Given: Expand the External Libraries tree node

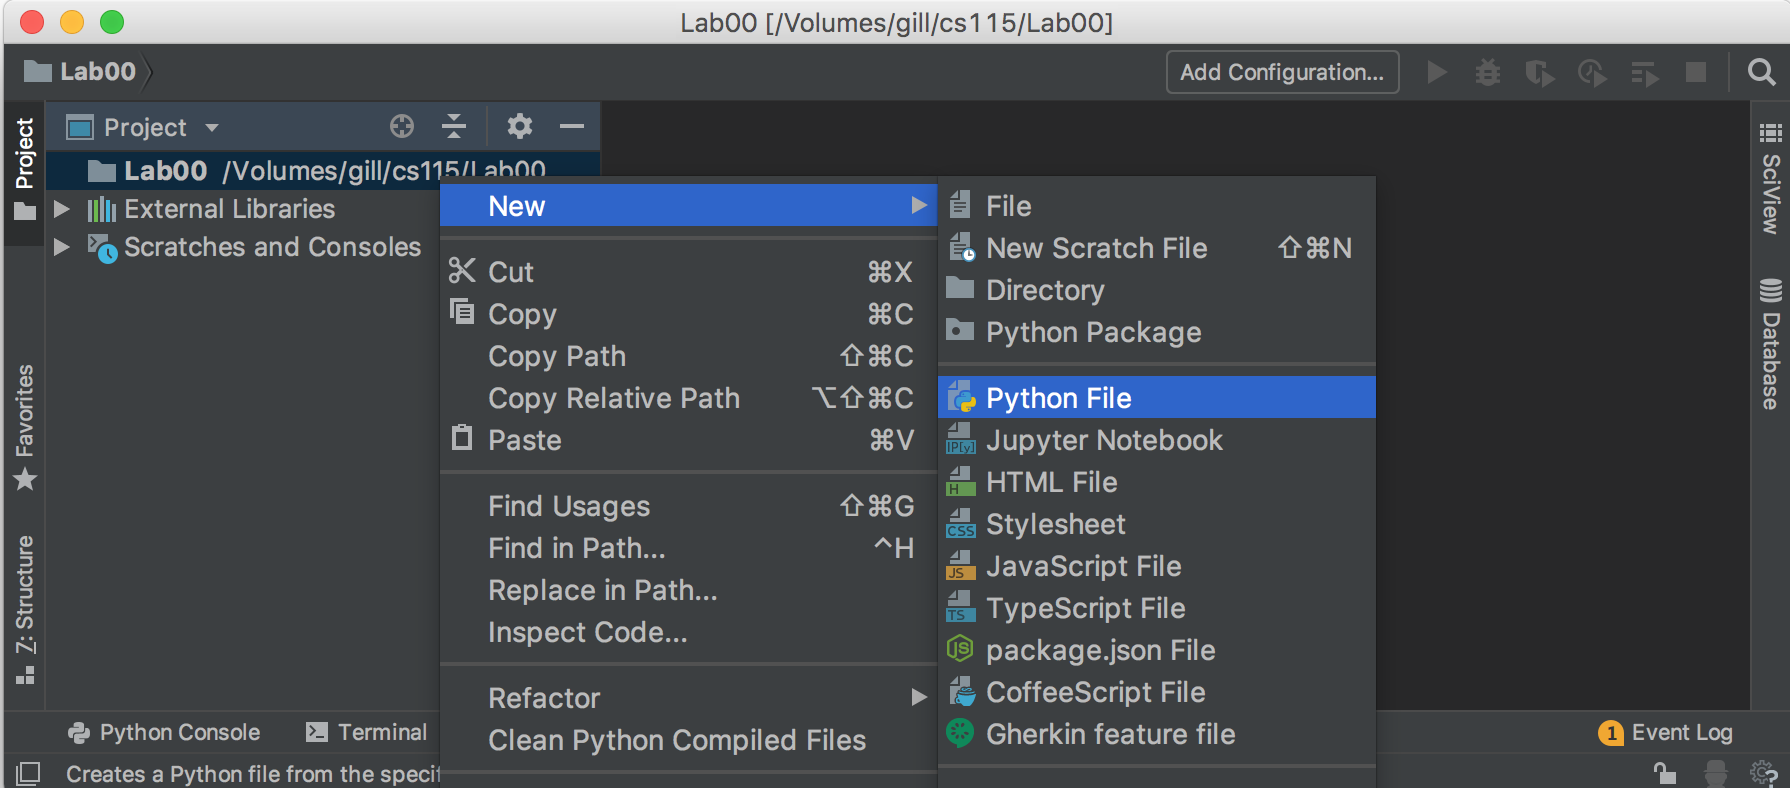Looking at the screenshot, I should [x=62, y=209].
